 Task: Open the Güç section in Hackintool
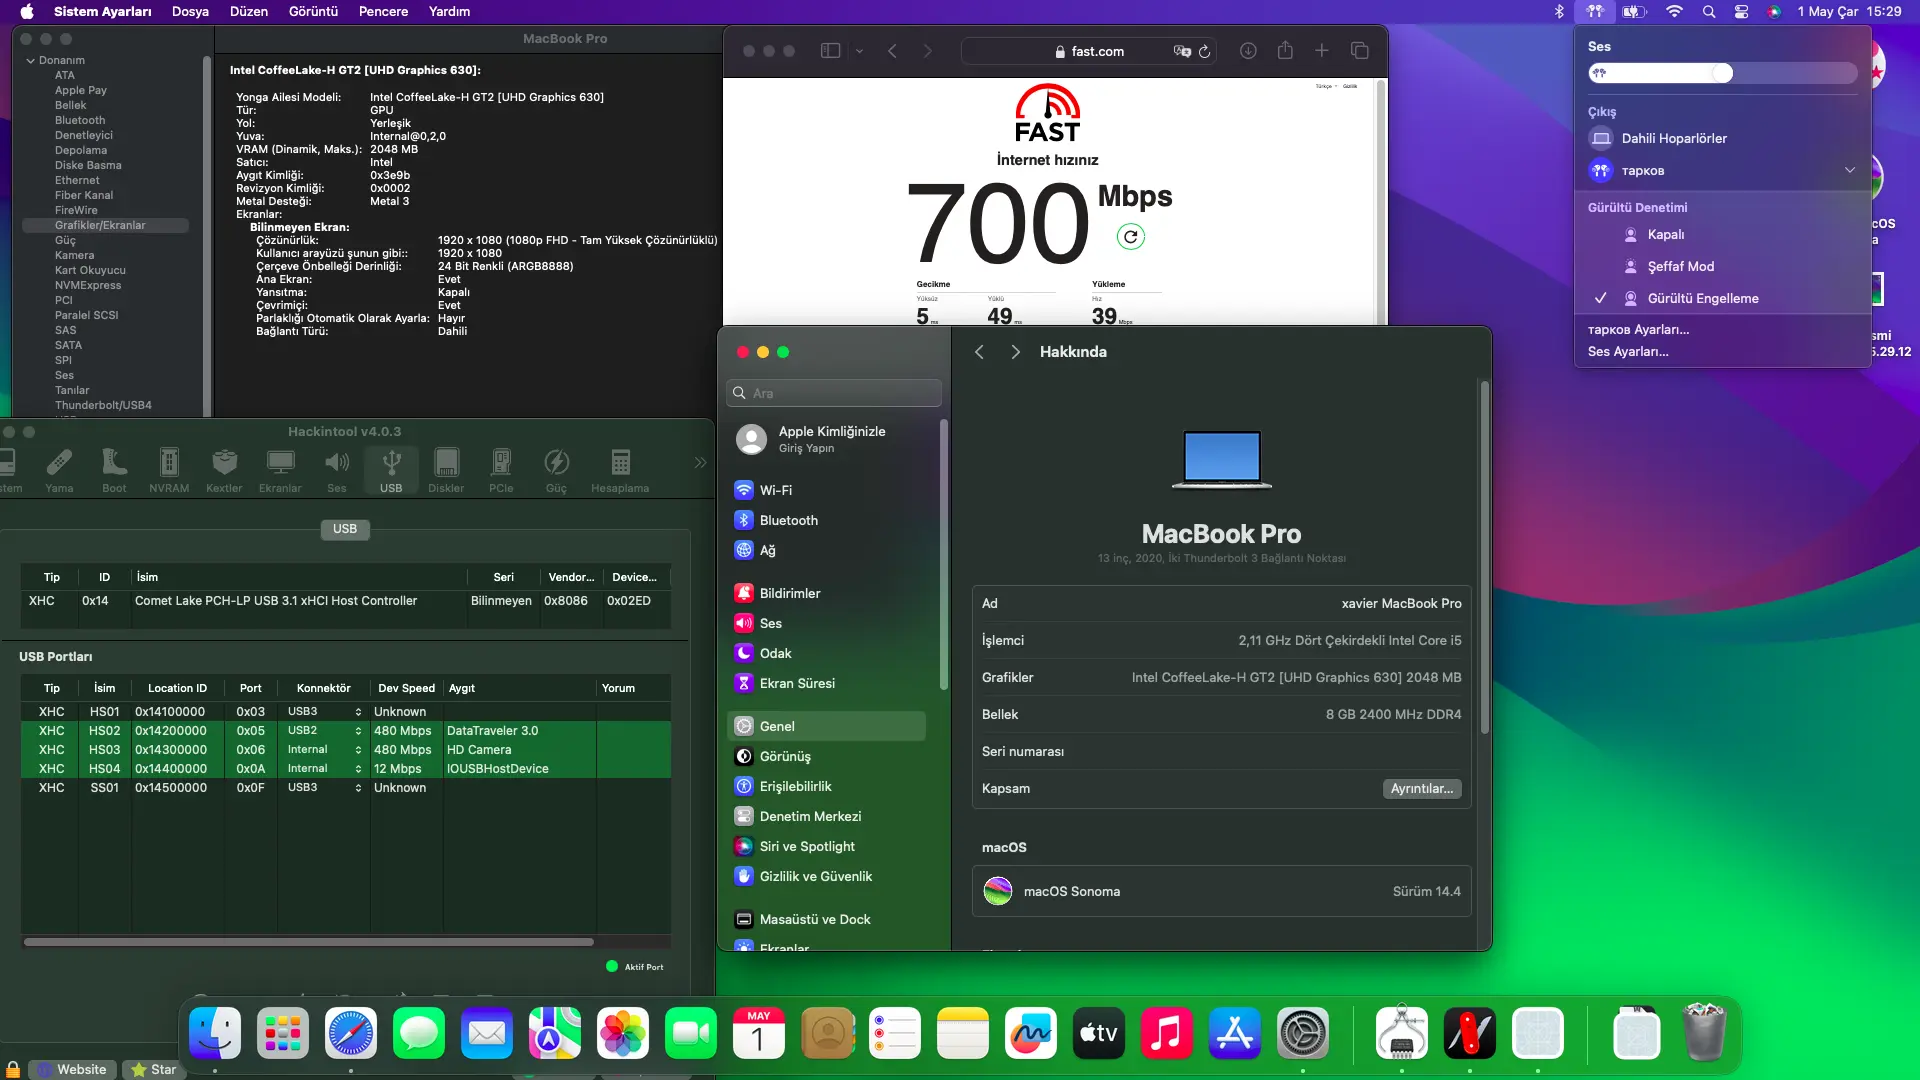(x=556, y=470)
